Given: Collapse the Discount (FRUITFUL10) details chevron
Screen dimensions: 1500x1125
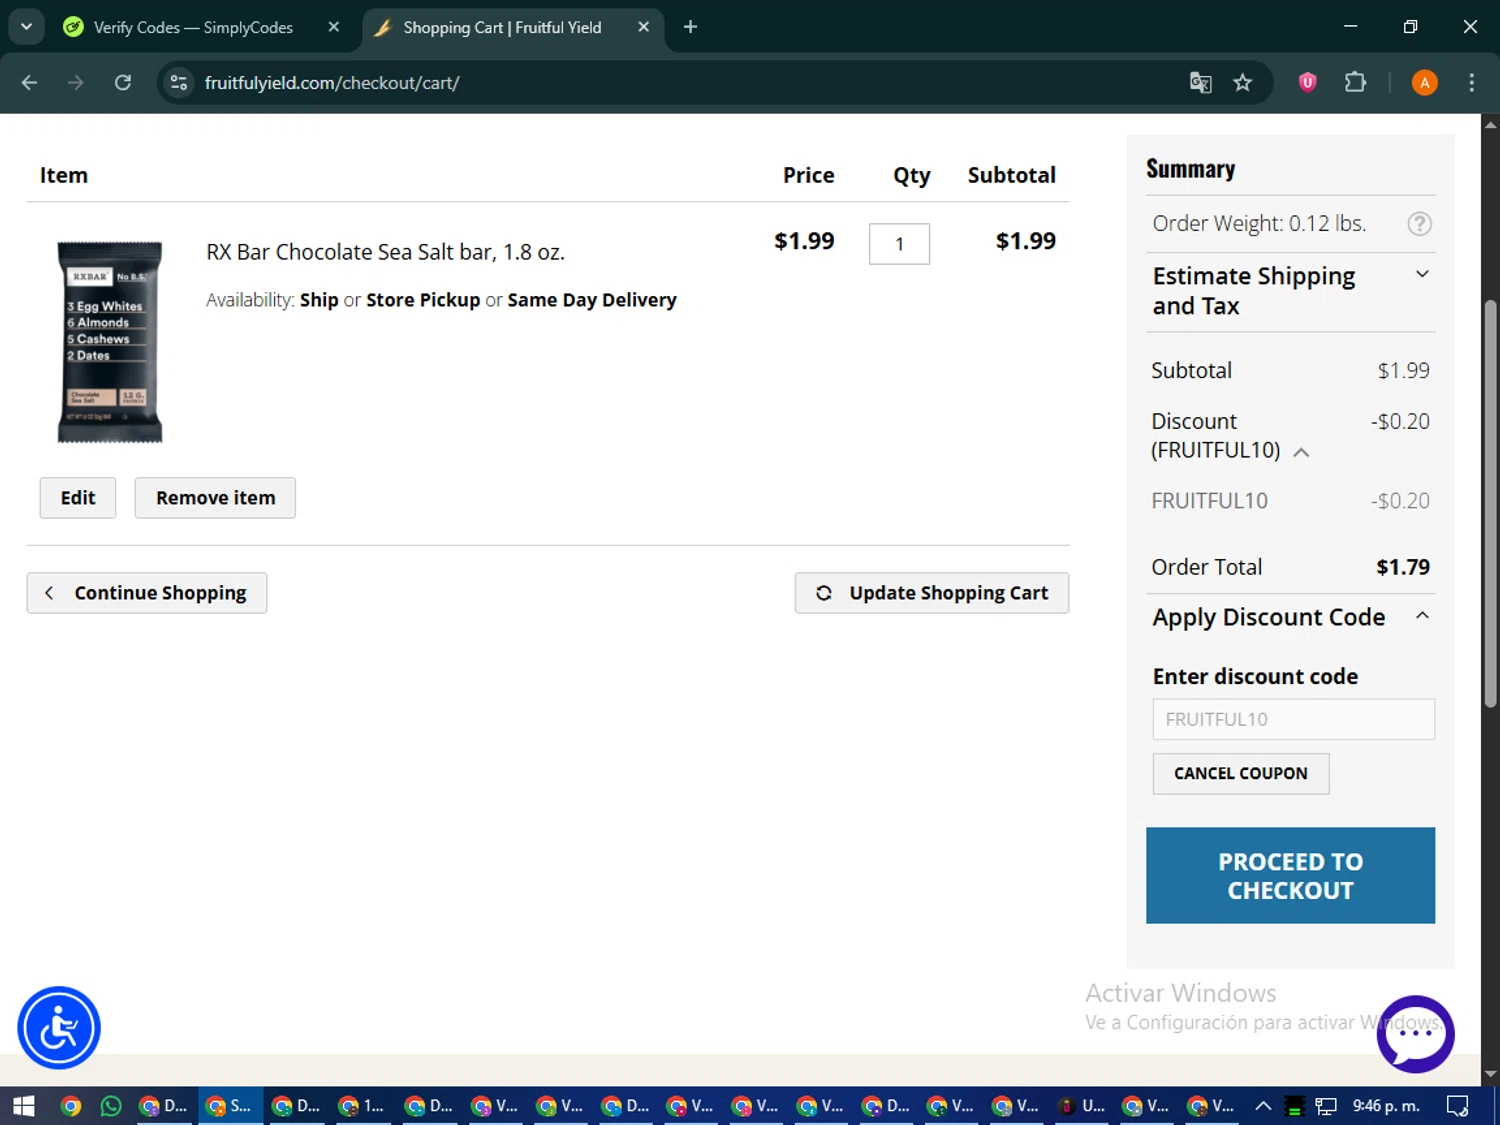Looking at the screenshot, I should click(1301, 452).
